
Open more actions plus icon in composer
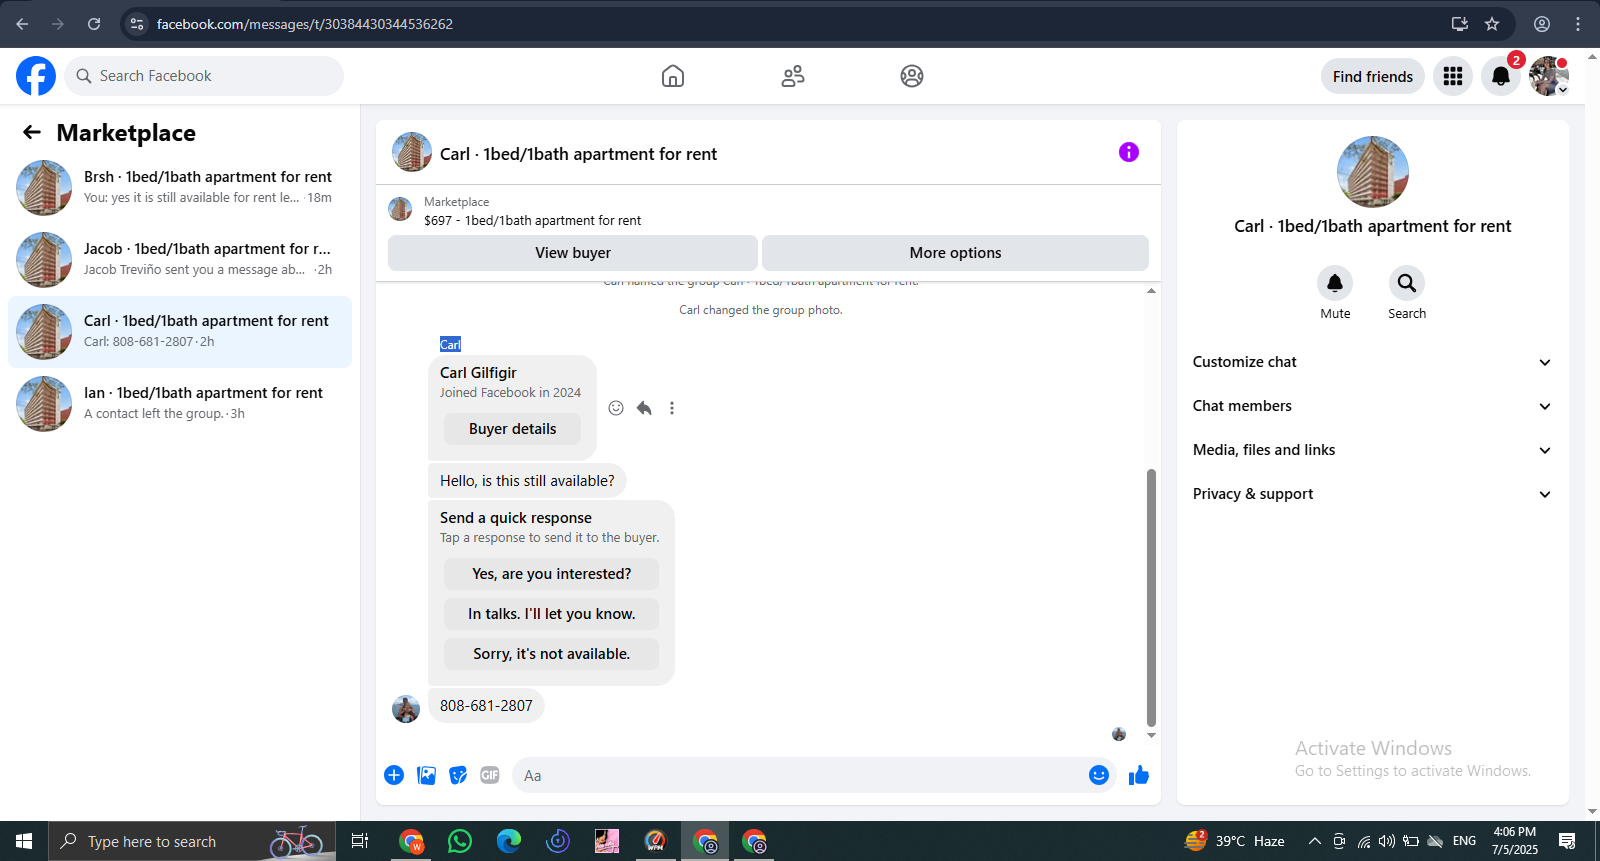pyautogui.click(x=394, y=775)
